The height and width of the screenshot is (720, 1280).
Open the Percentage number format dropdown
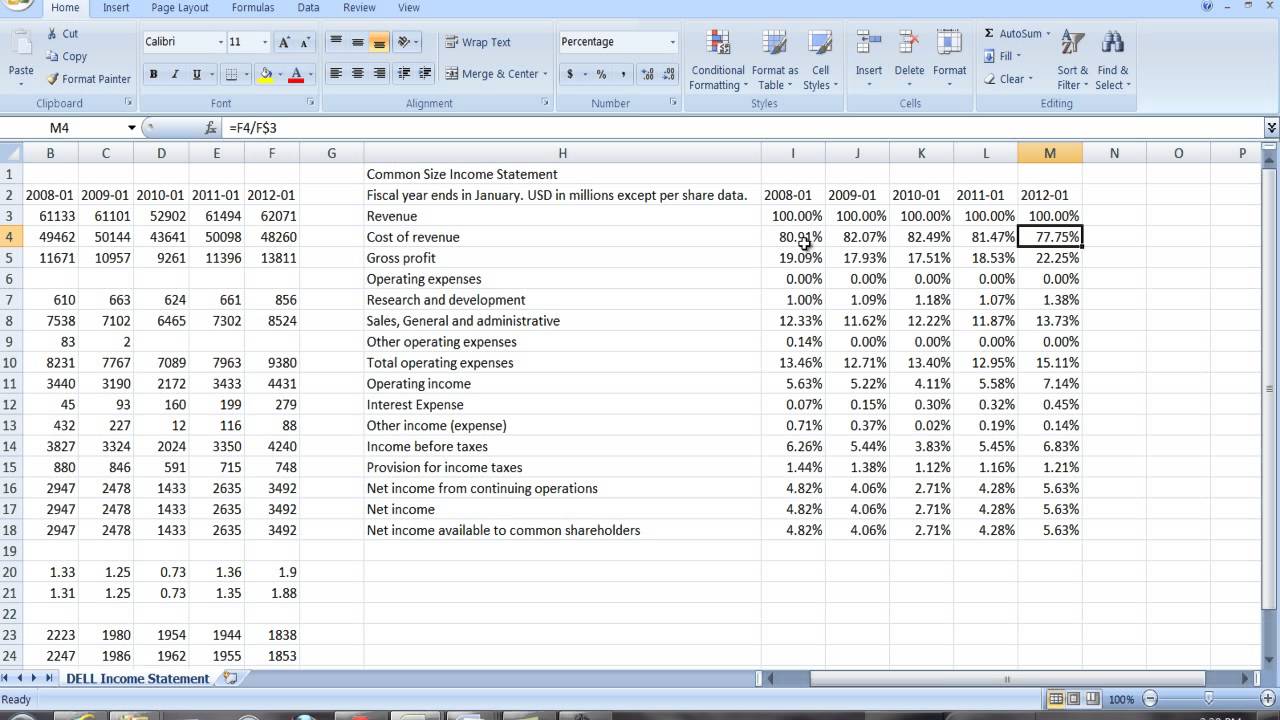click(672, 42)
